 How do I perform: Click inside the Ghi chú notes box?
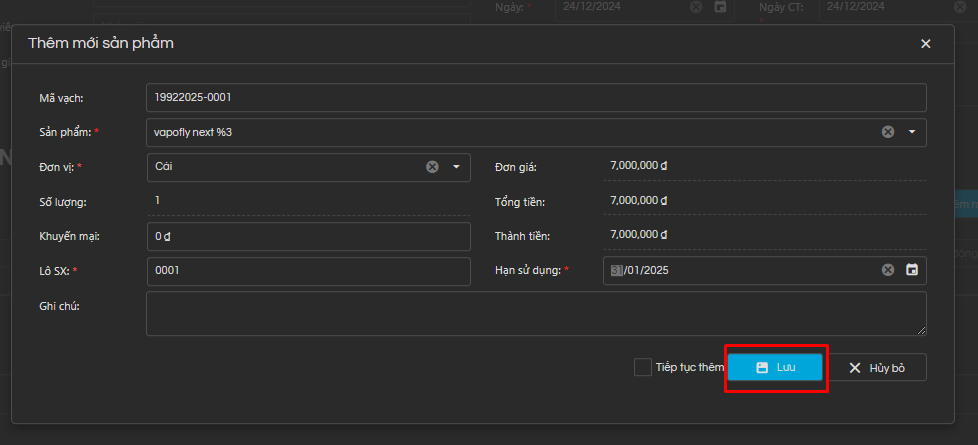pos(535,313)
